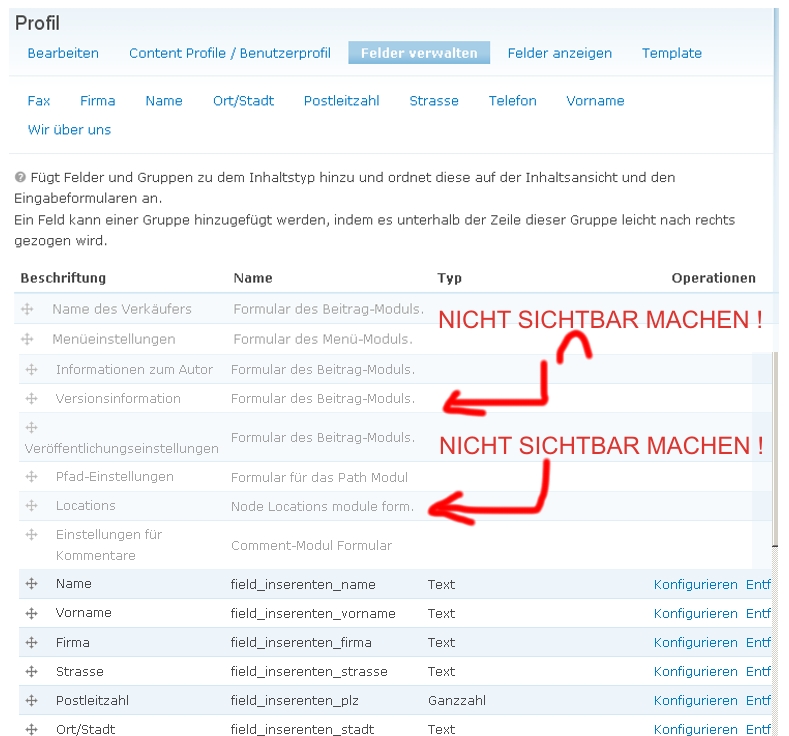Open the Felder anzeigen tab
Screen dimensions: 789x736
[559, 53]
